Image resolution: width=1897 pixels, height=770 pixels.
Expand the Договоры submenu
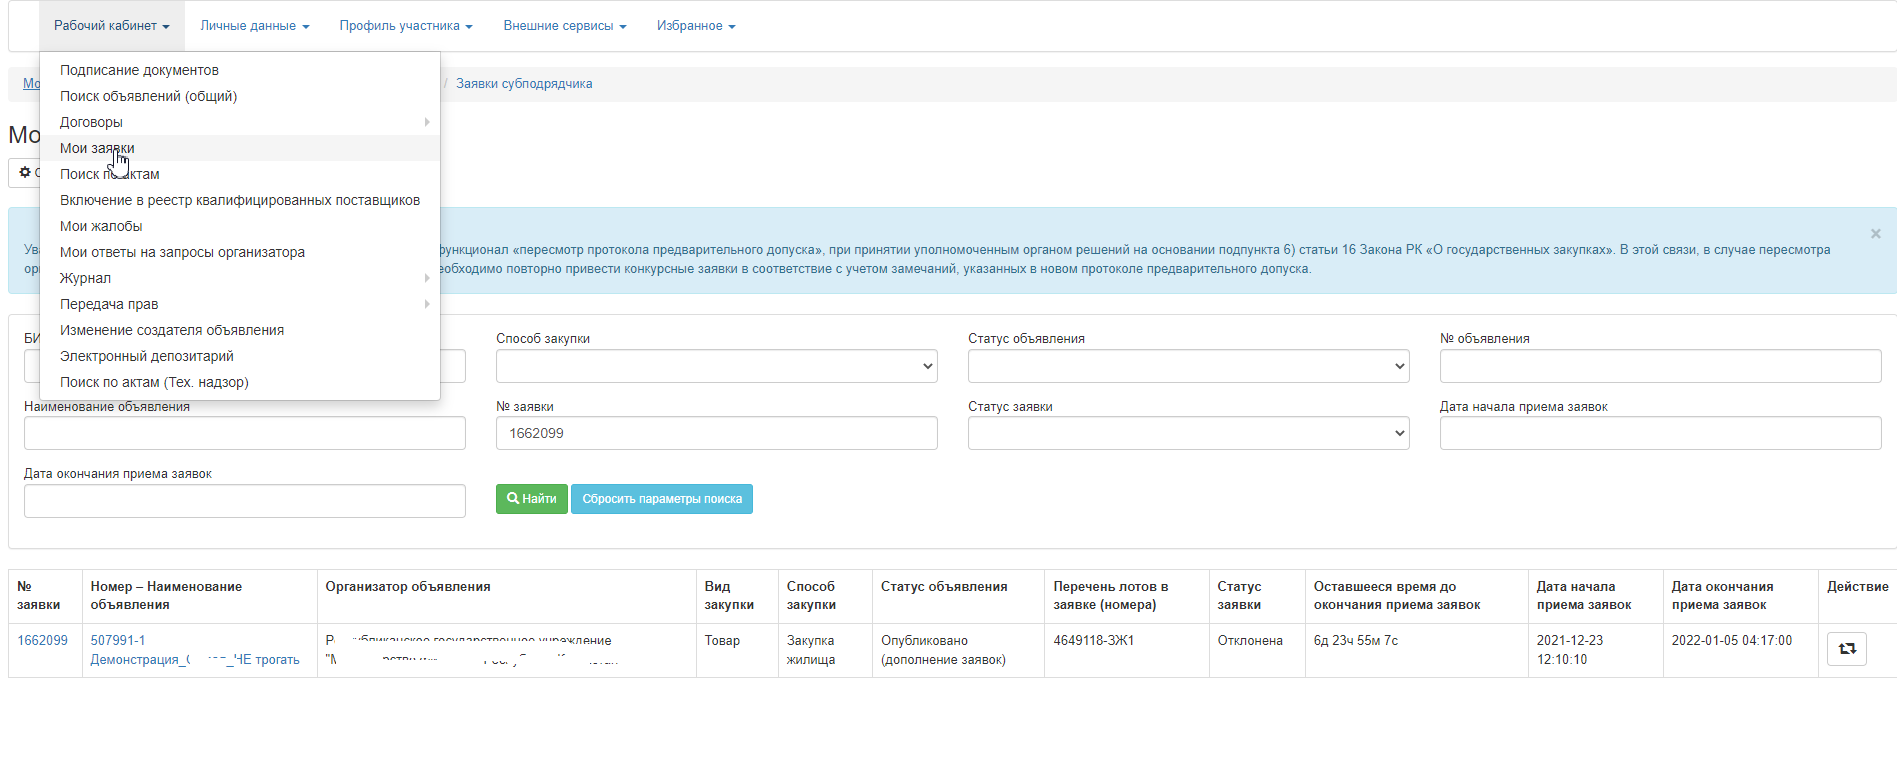91,122
